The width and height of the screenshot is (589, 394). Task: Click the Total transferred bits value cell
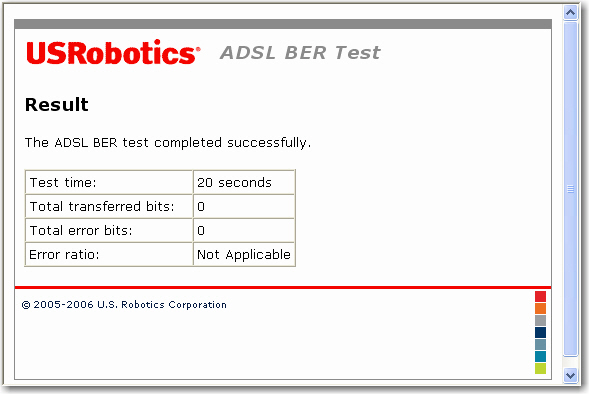point(244,207)
